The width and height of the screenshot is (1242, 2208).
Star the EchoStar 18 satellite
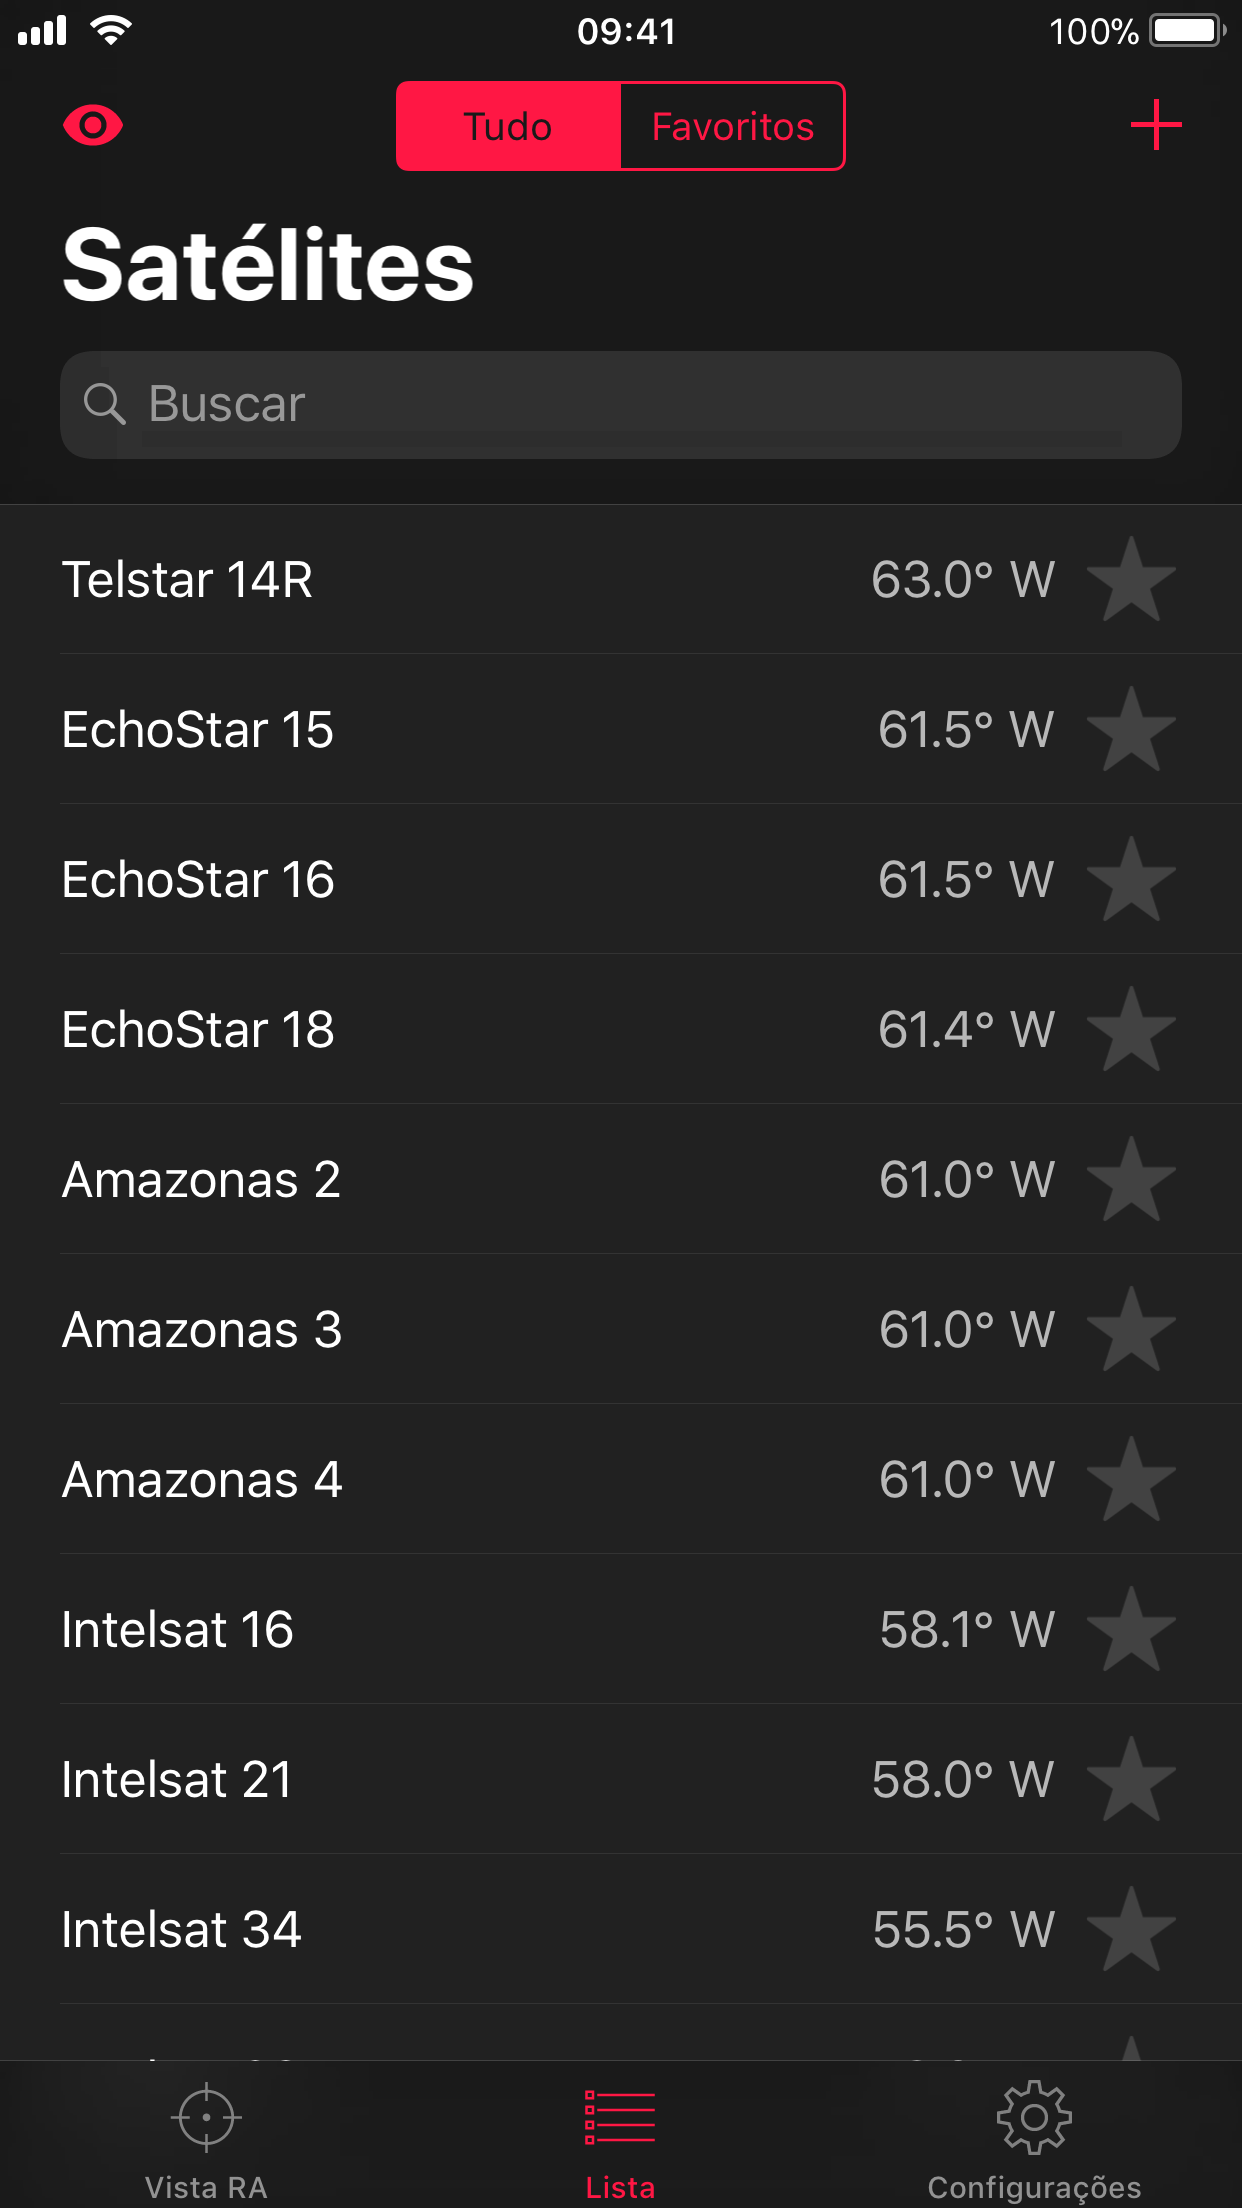tap(1131, 1030)
